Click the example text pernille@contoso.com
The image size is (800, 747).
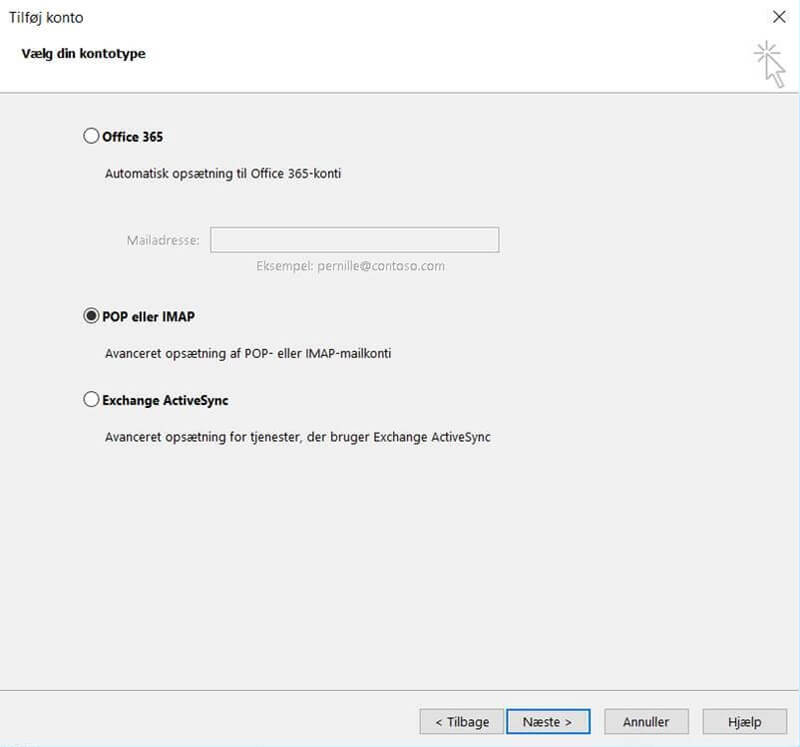349,266
